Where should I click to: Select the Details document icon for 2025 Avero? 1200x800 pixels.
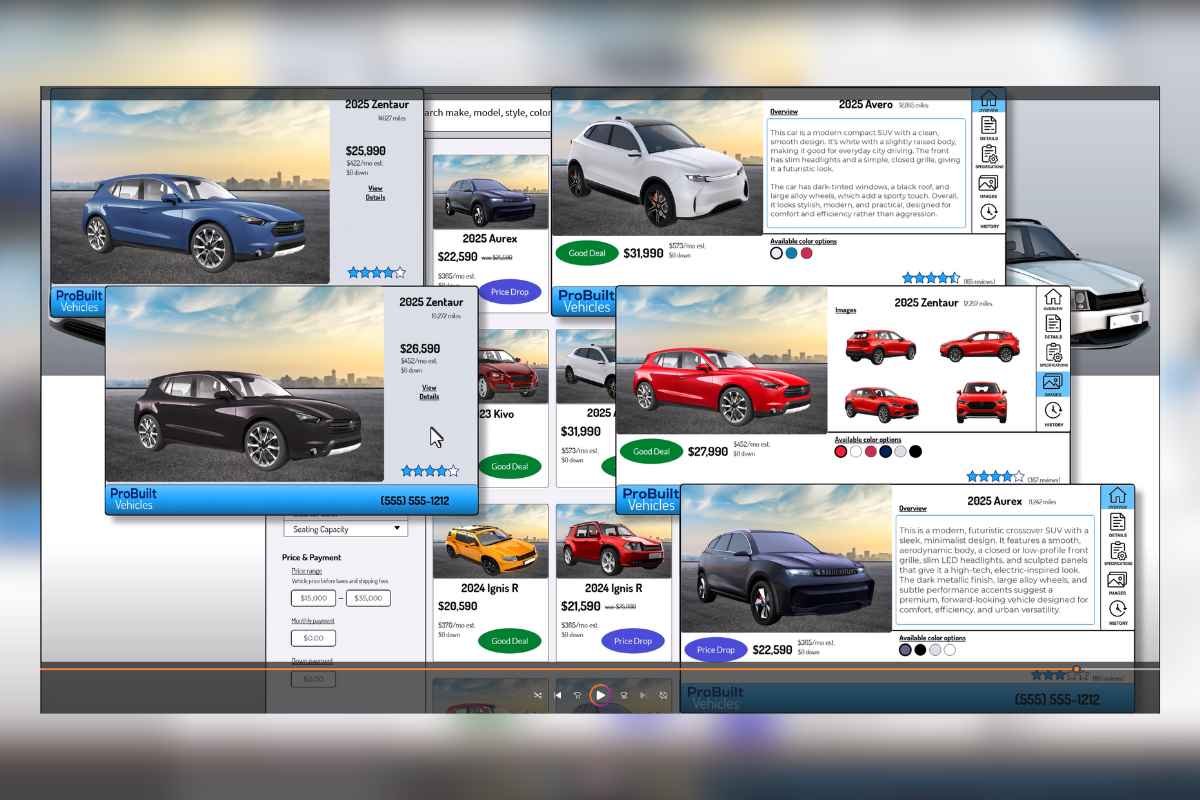(x=990, y=124)
